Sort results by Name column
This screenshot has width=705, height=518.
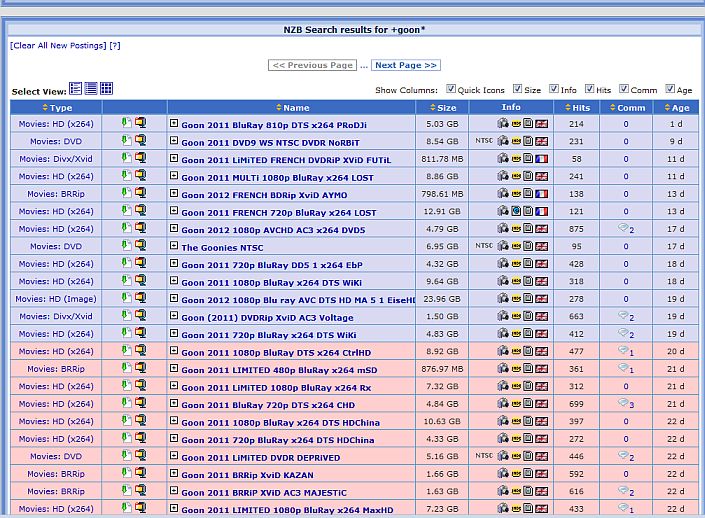[293, 107]
